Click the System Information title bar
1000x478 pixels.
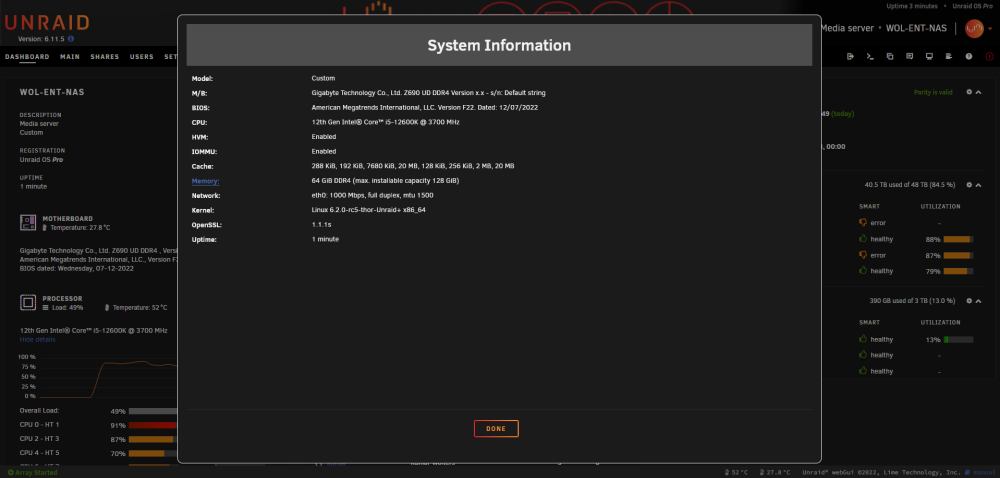499,45
